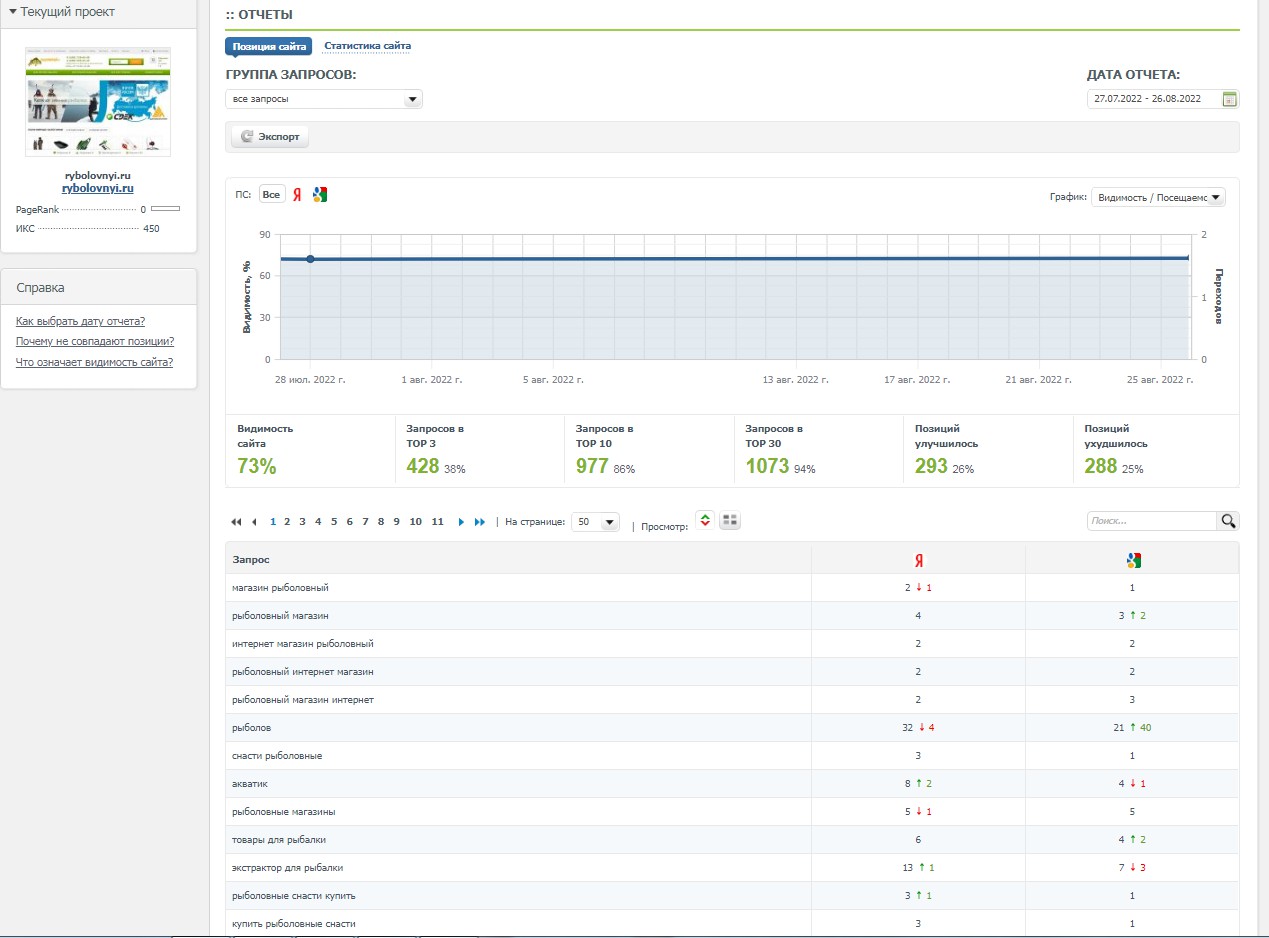Viewport: 1269px width, 938px height.
Task: Sort table by Google column header icon
Action: coord(1133,560)
